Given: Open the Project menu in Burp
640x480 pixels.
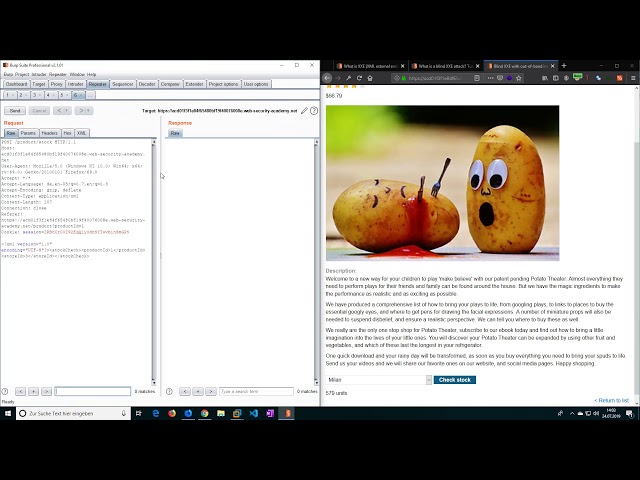Looking at the screenshot, I should point(22,75).
